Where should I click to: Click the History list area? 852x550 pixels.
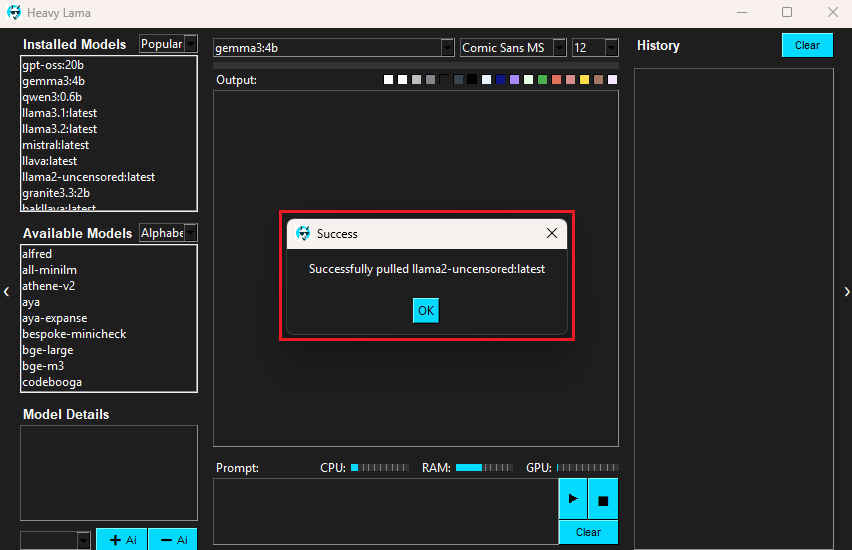click(x=734, y=309)
